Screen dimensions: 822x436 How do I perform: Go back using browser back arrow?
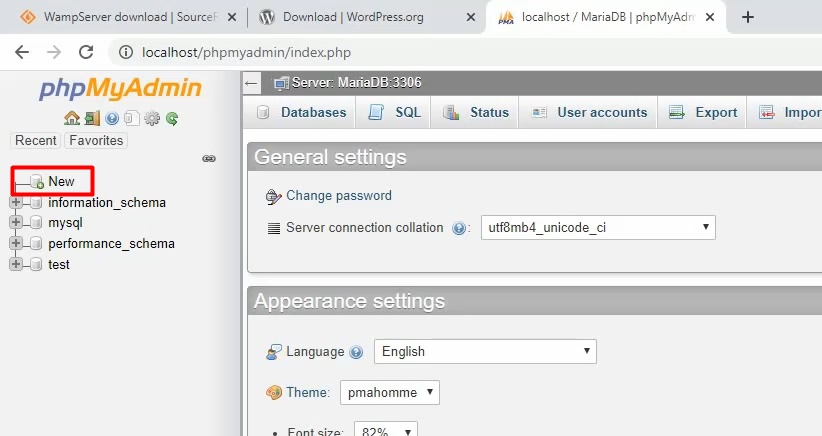tap(22, 52)
